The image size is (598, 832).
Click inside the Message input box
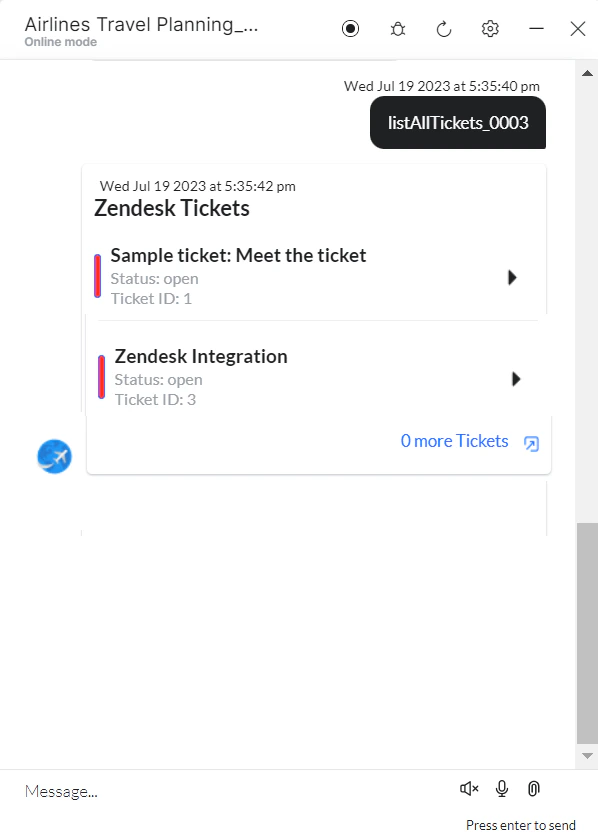[200, 790]
